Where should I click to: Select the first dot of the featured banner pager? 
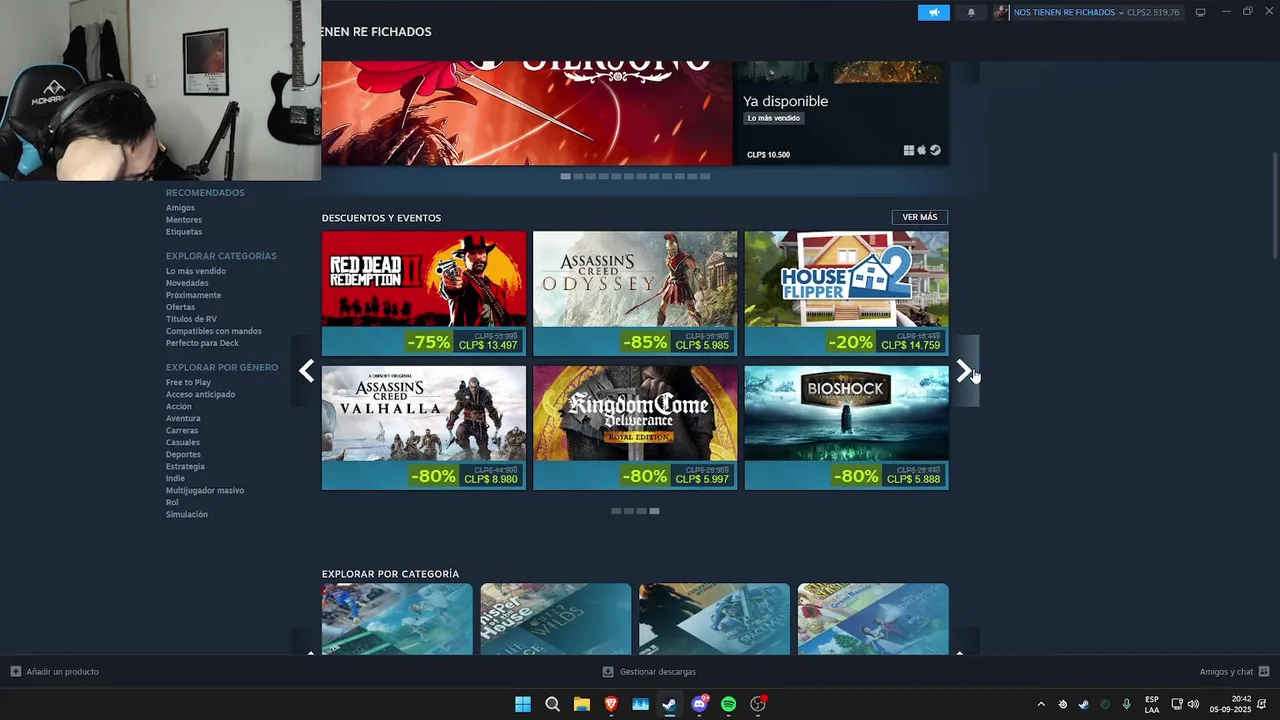click(565, 176)
